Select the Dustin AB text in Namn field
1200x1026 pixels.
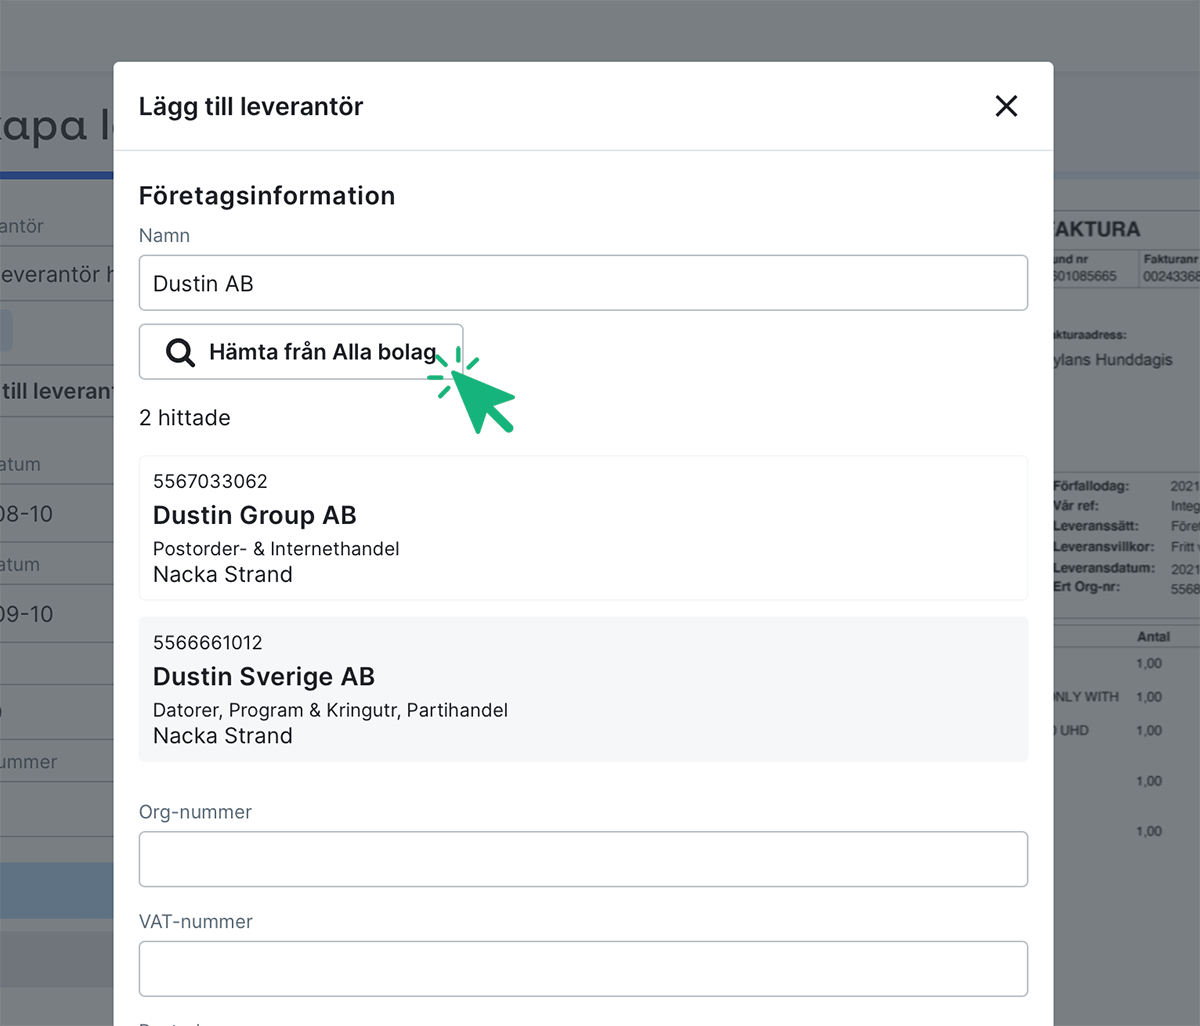coord(203,284)
